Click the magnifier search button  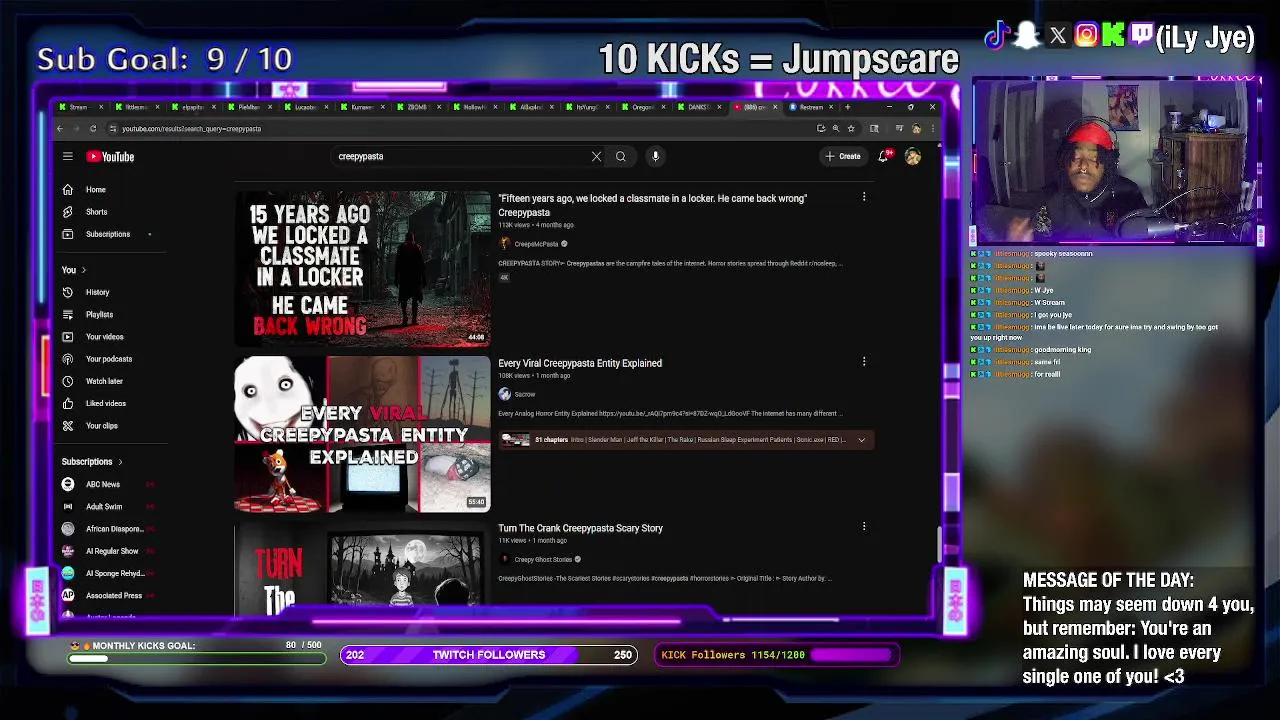(x=620, y=156)
